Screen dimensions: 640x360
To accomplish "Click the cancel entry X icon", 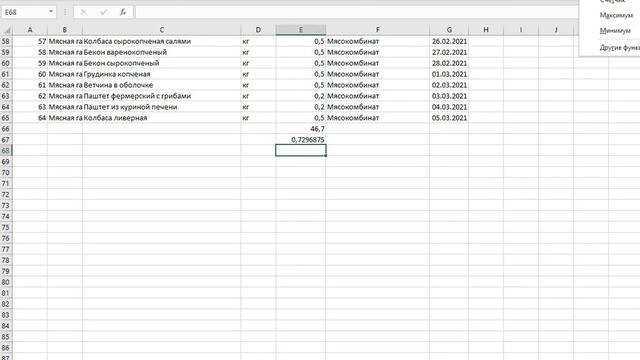I will [x=83, y=12].
